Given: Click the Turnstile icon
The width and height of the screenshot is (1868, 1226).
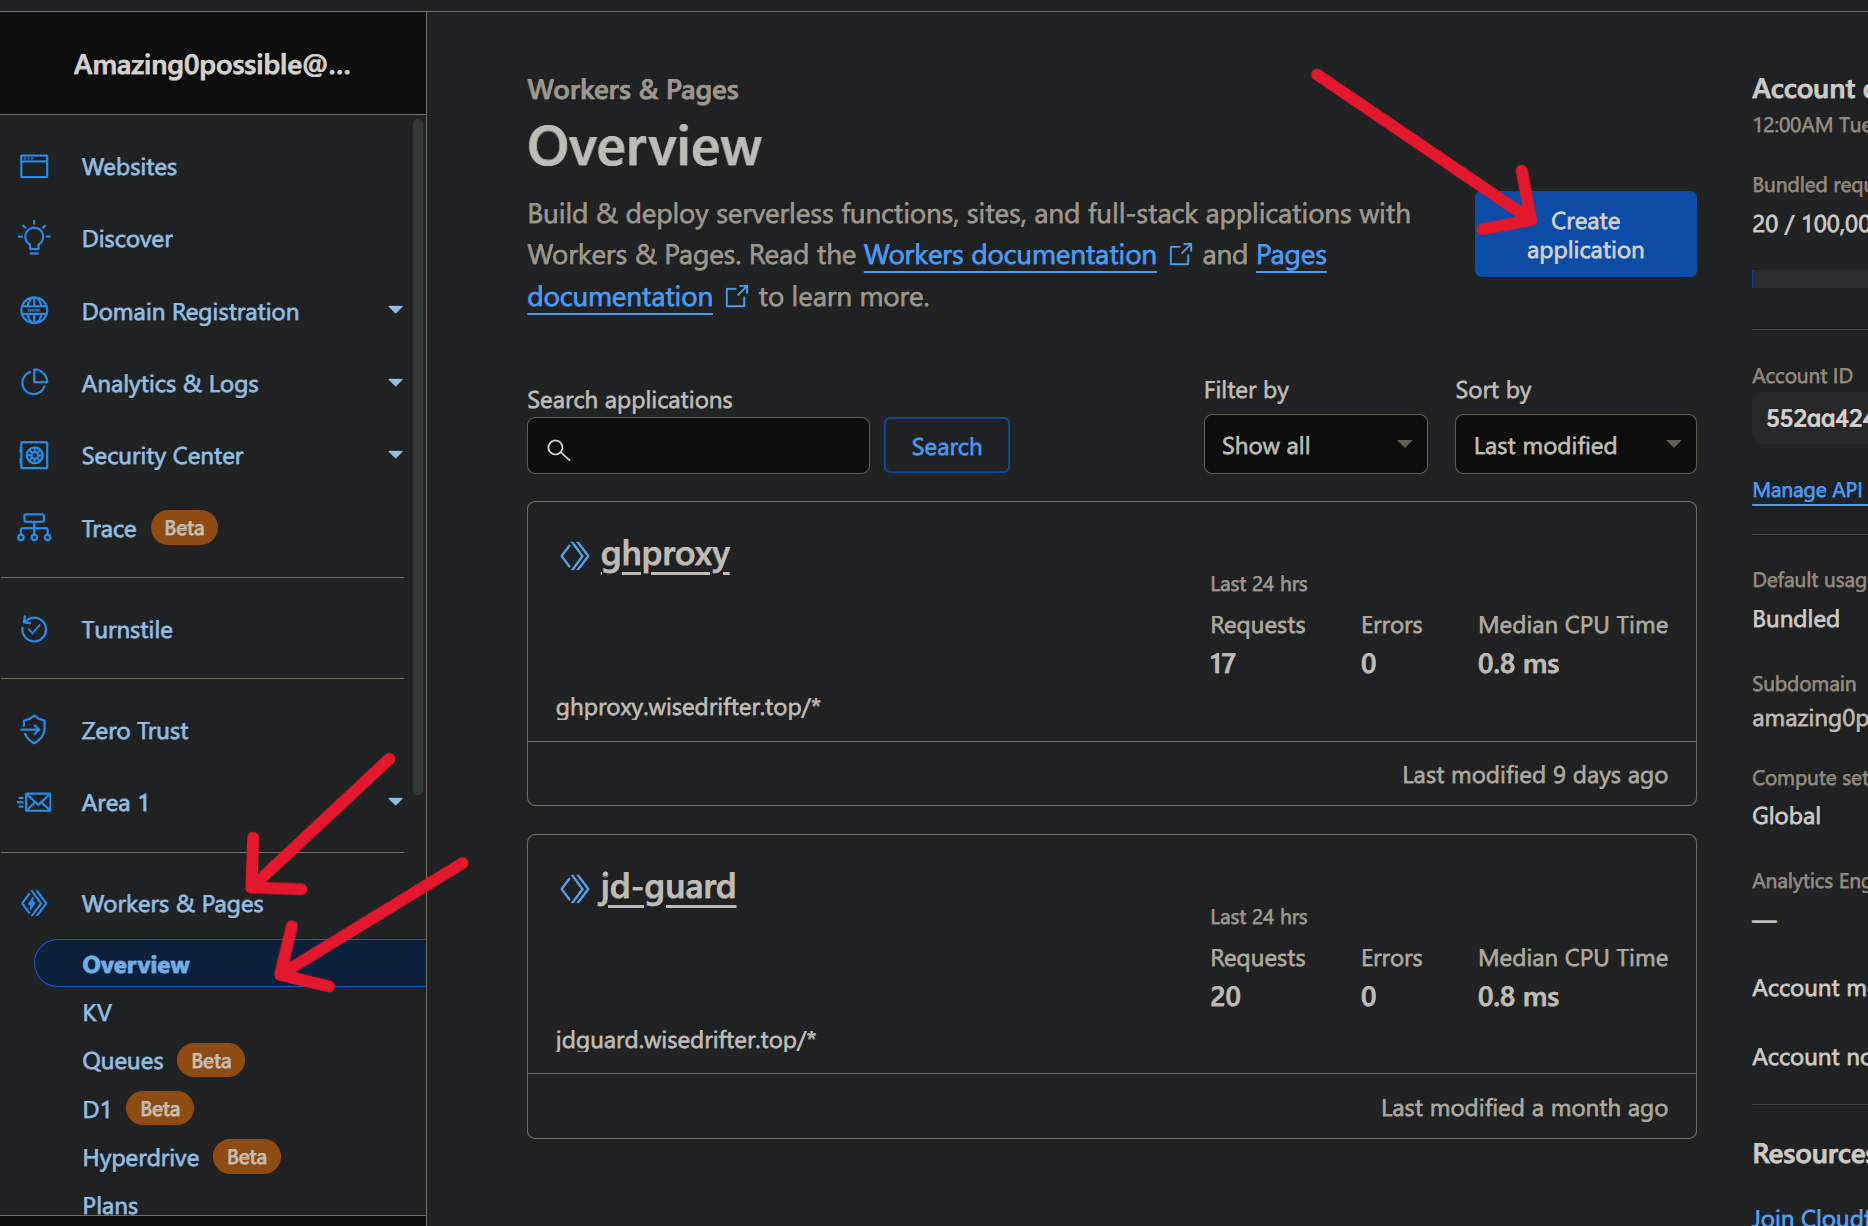Looking at the screenshot, I should click(34, 629).
